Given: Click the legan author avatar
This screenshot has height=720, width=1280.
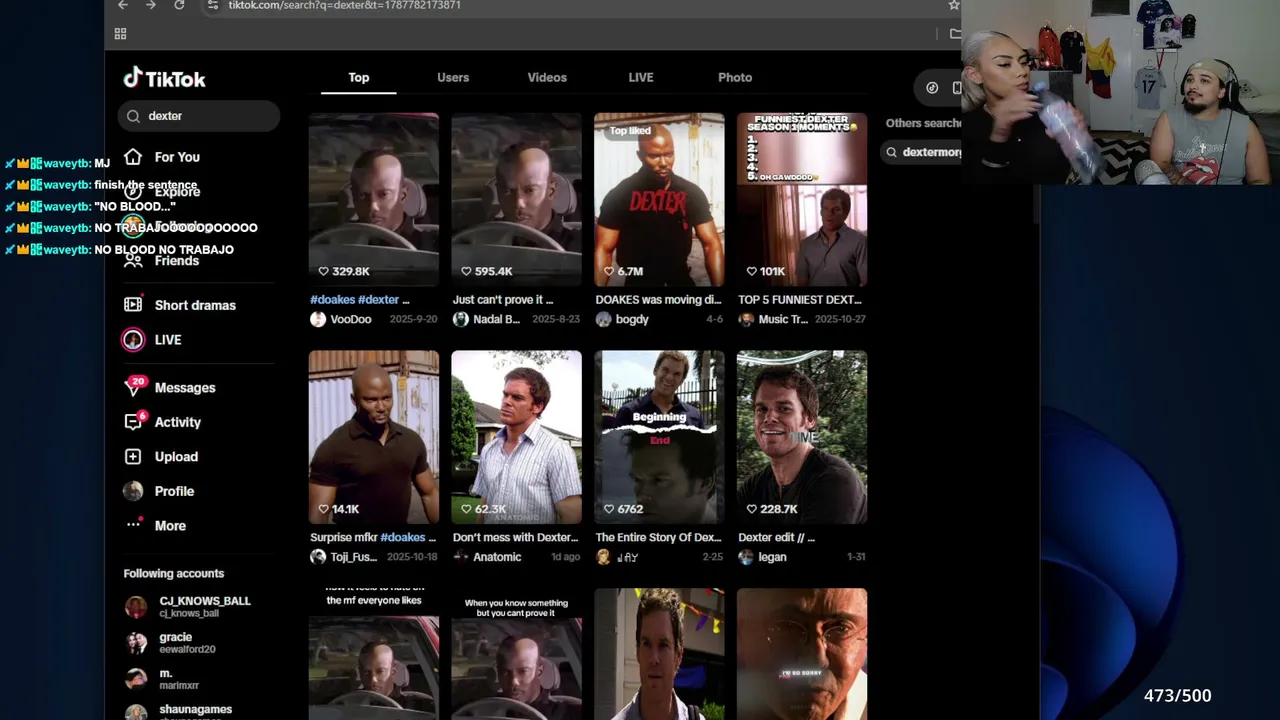Looking at the screenshot, I should click(x=746, y=557).
